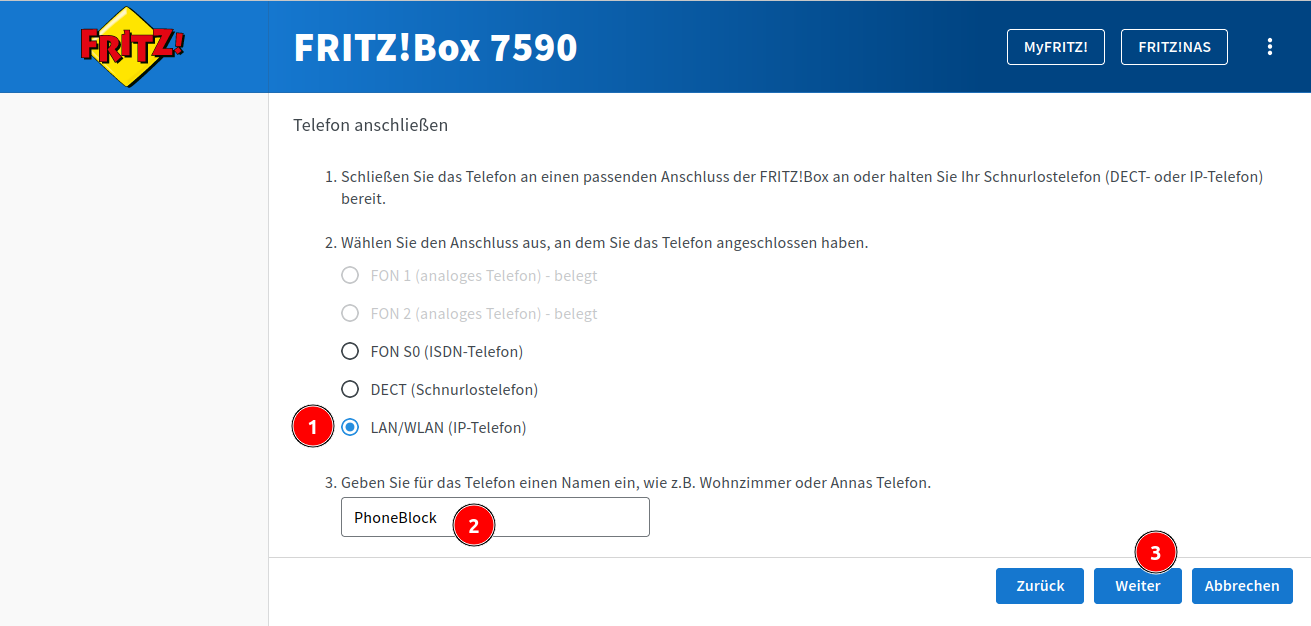Click the step 1 instruction text
This screenshot has height=626, width=1311.
pyautogui.click(x=800, y=177)
